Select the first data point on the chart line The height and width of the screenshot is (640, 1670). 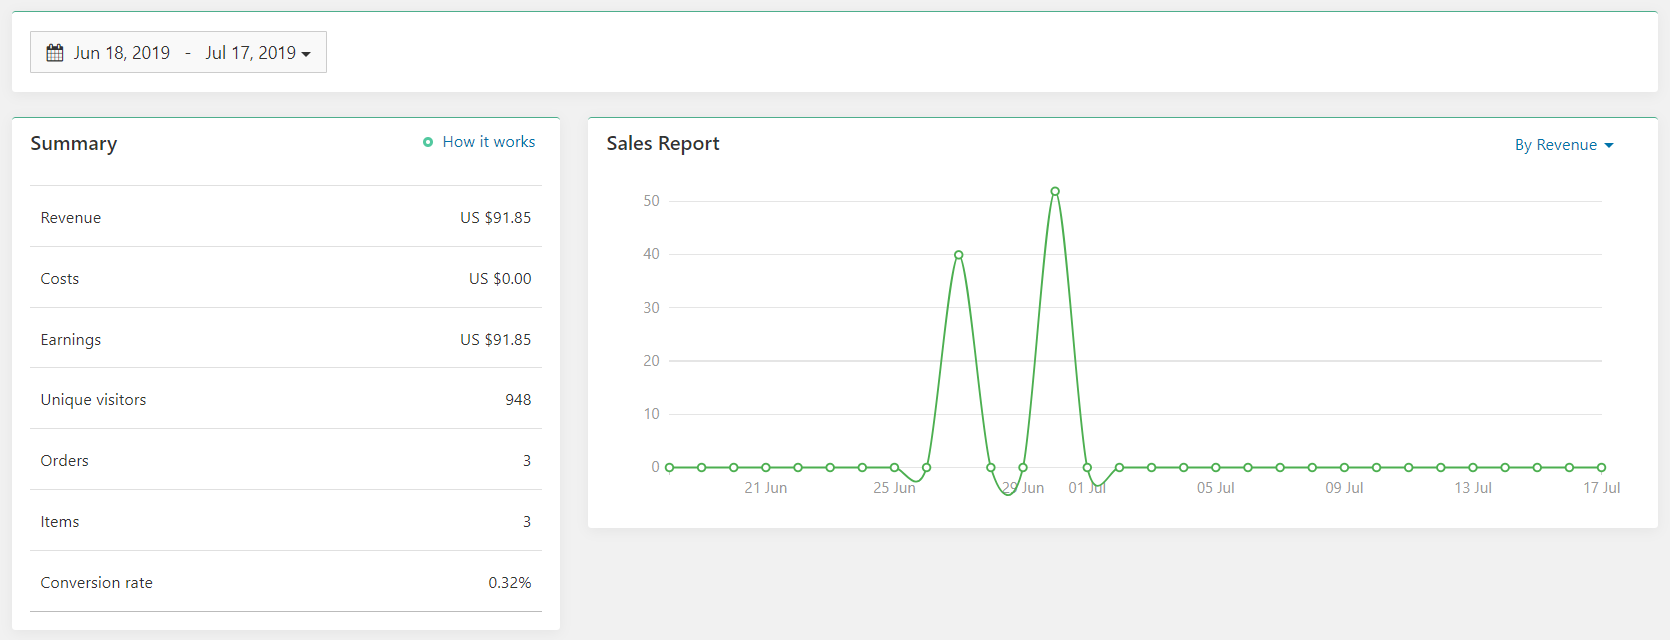[x=669, y=467]
